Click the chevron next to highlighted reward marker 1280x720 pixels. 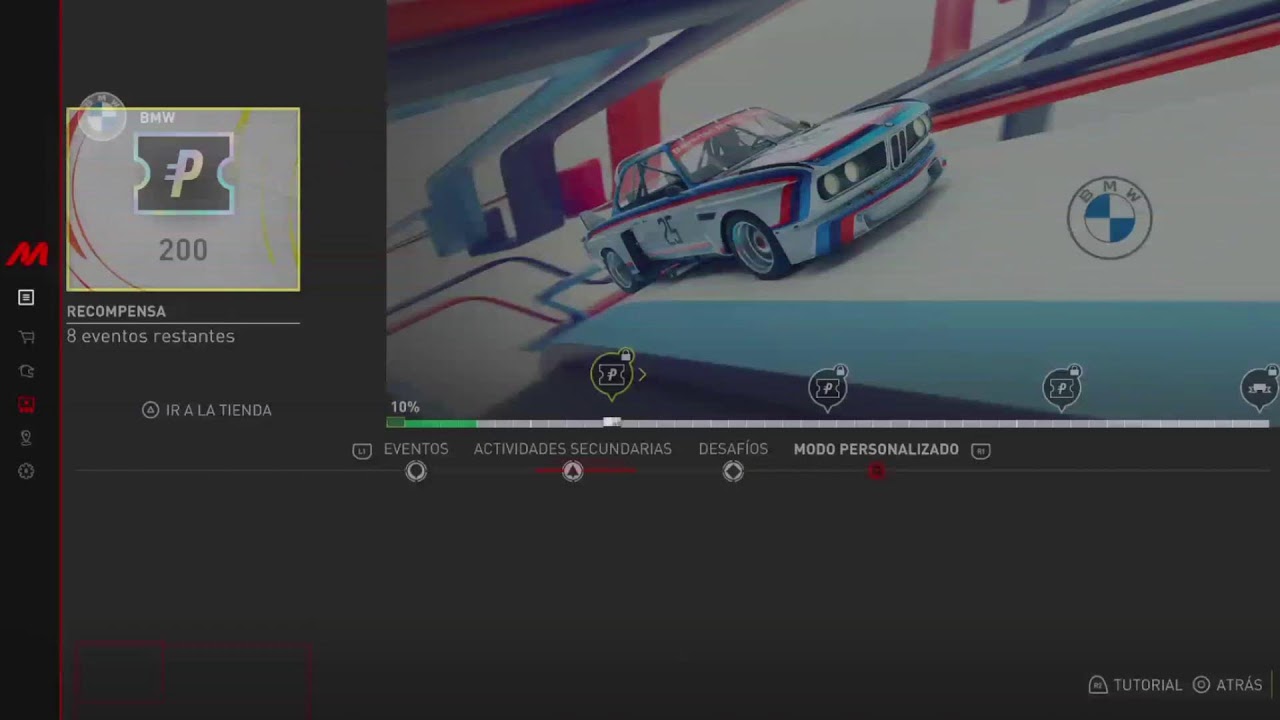tap(642, 375)
